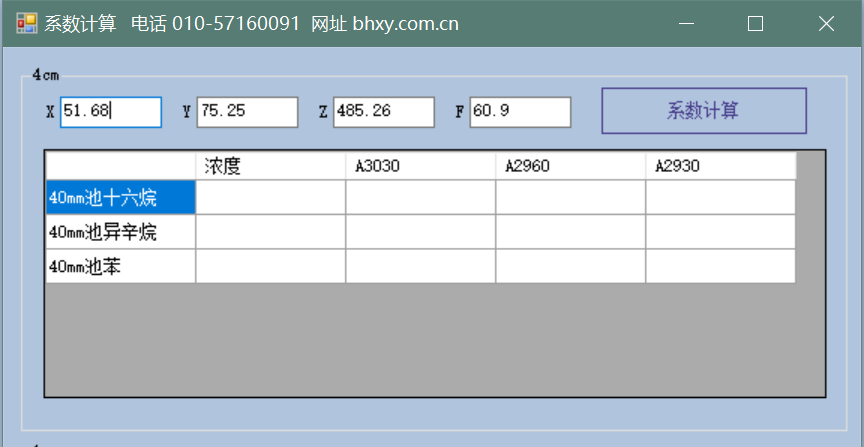This screenshot has height=447, width=864.
Task: Click the Y input field containing 75.25
Action: (x=247, y=112)
